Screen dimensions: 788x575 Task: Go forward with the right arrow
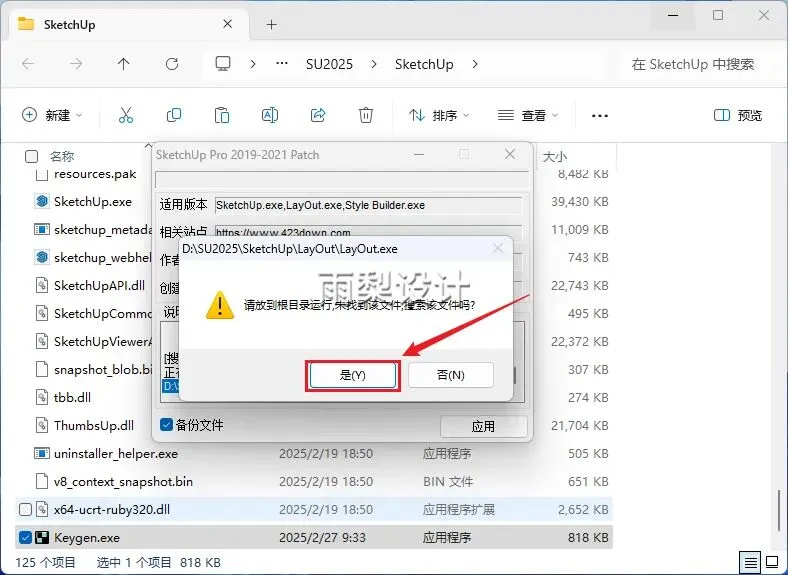76,64
